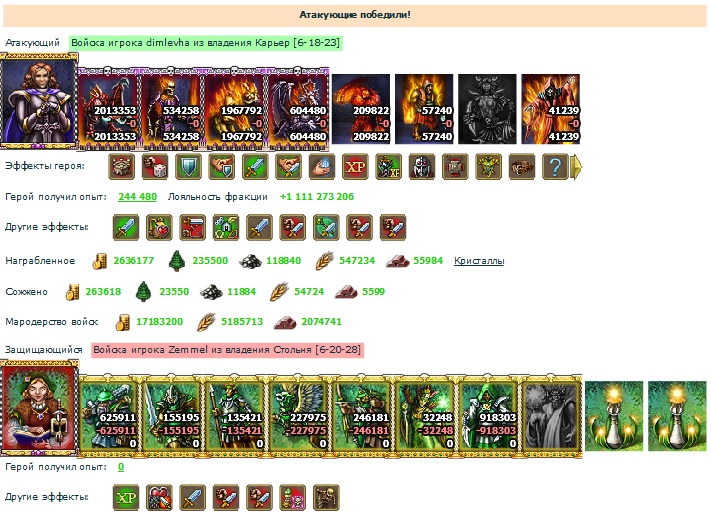Expand hero effects with yellow arrow
Image resolution: width=711 pixels, height=516 pixels.
coord(576,166)
